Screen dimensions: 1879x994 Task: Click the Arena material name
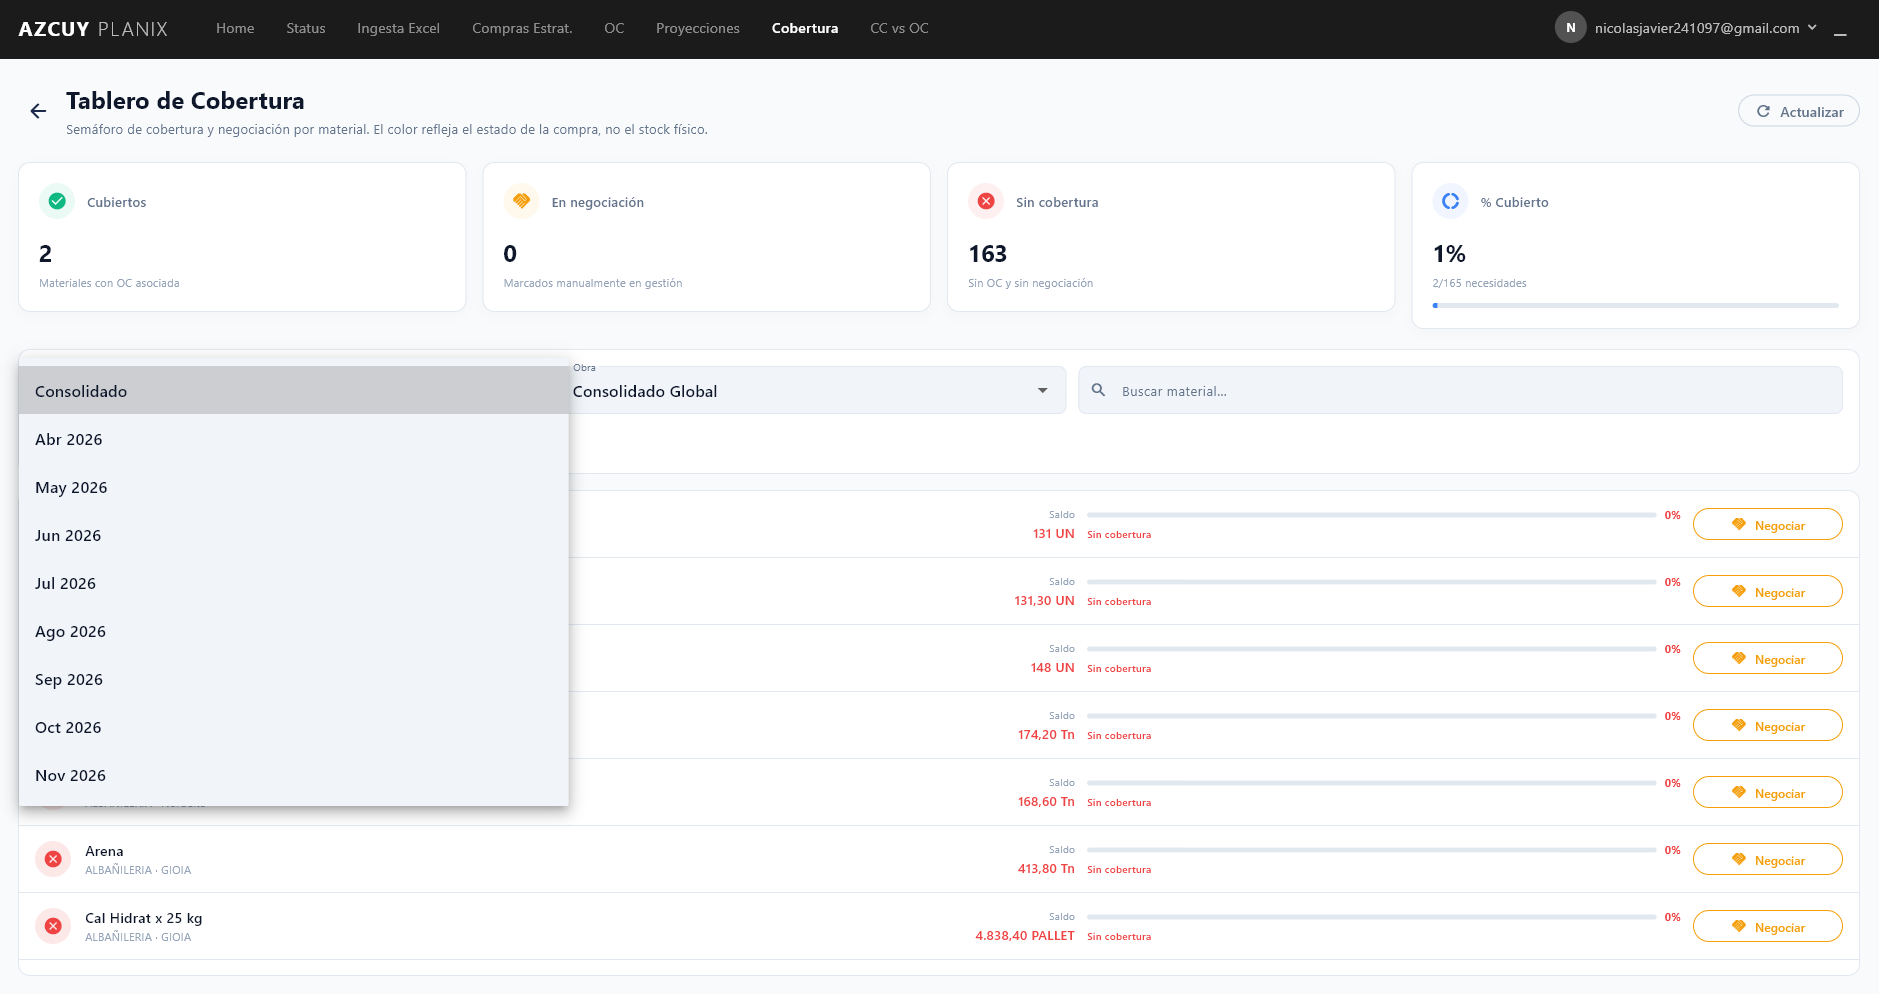tap(104, 851)
